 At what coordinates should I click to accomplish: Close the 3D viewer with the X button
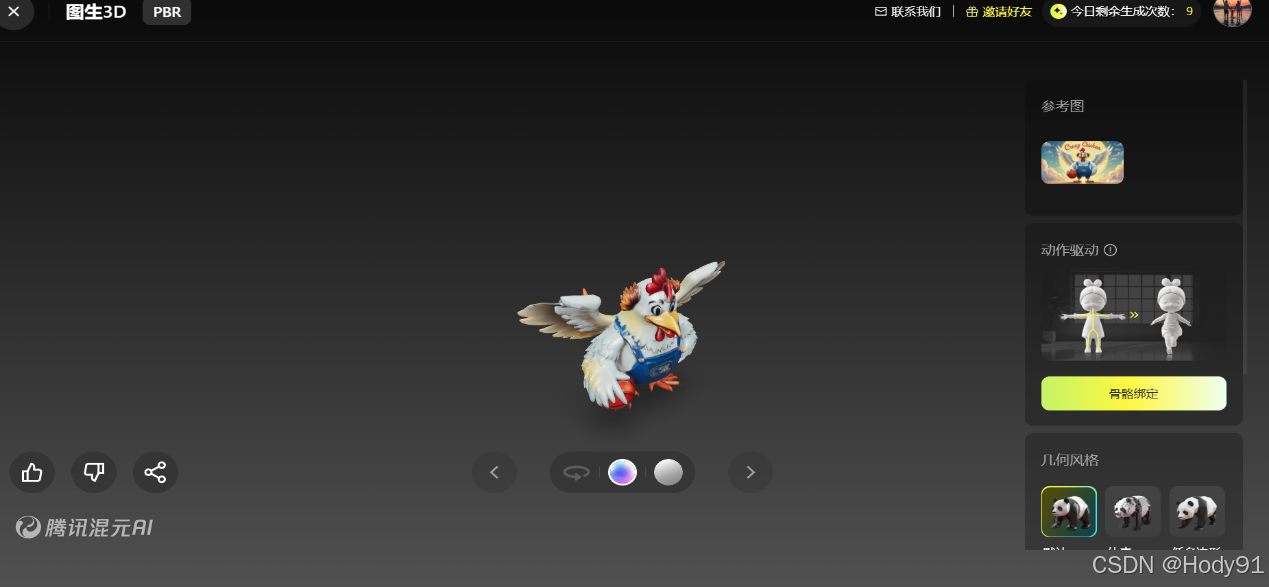pyautogui.click(x=13, y=11)
